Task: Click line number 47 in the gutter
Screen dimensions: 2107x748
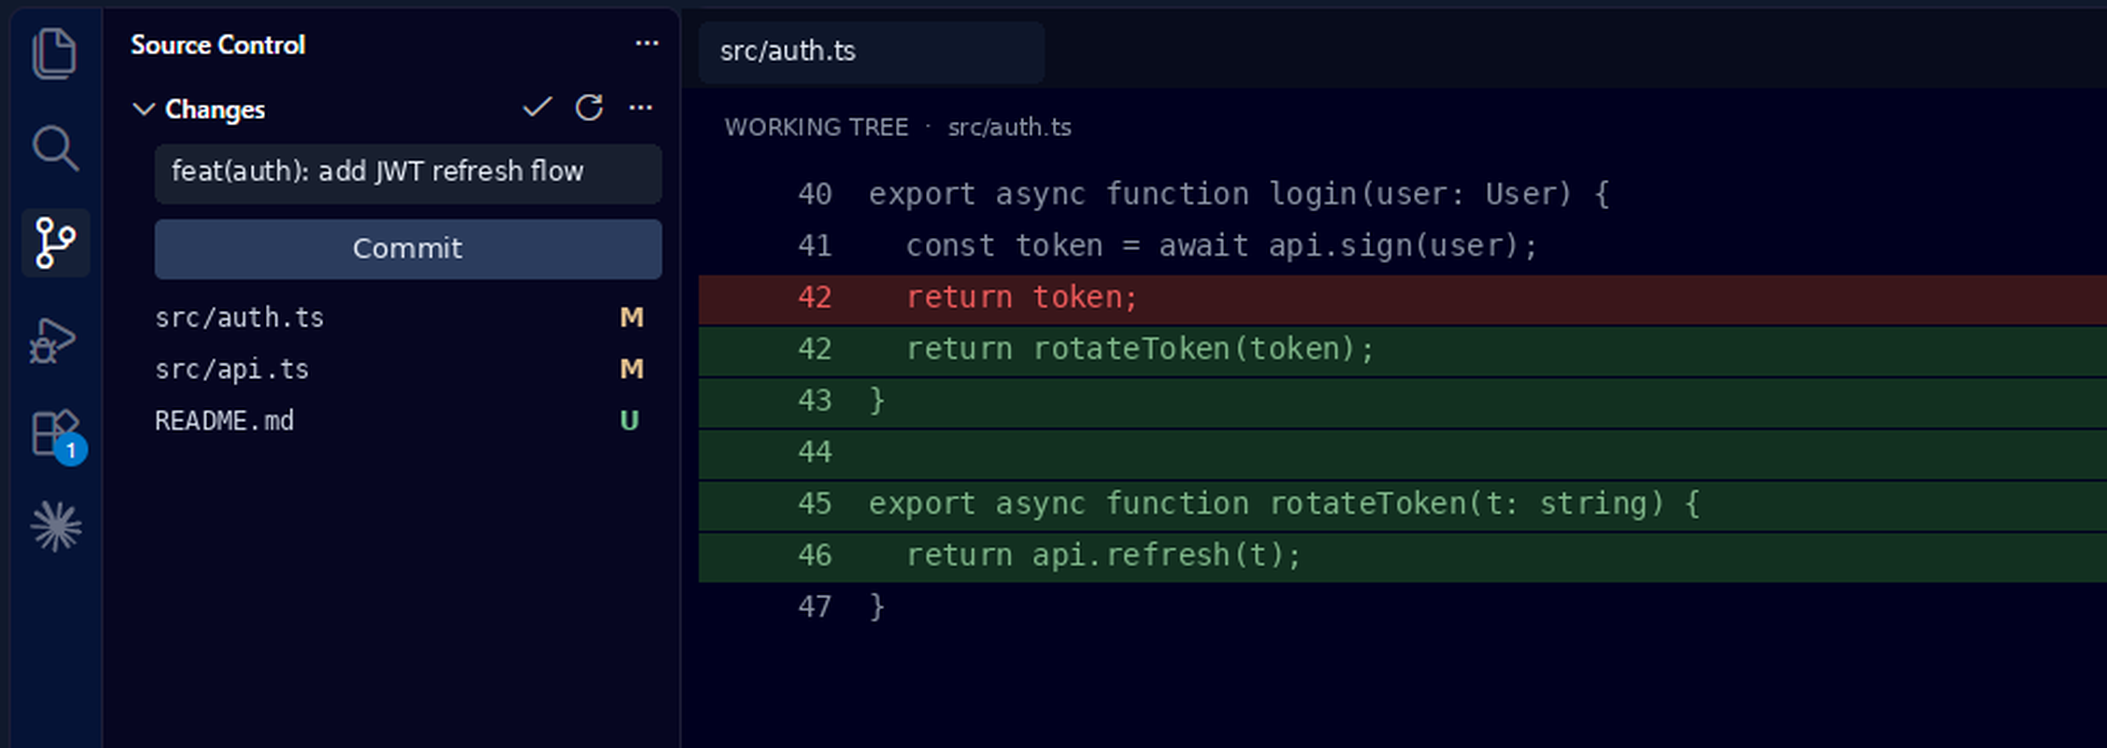Action: pos(814,607)
